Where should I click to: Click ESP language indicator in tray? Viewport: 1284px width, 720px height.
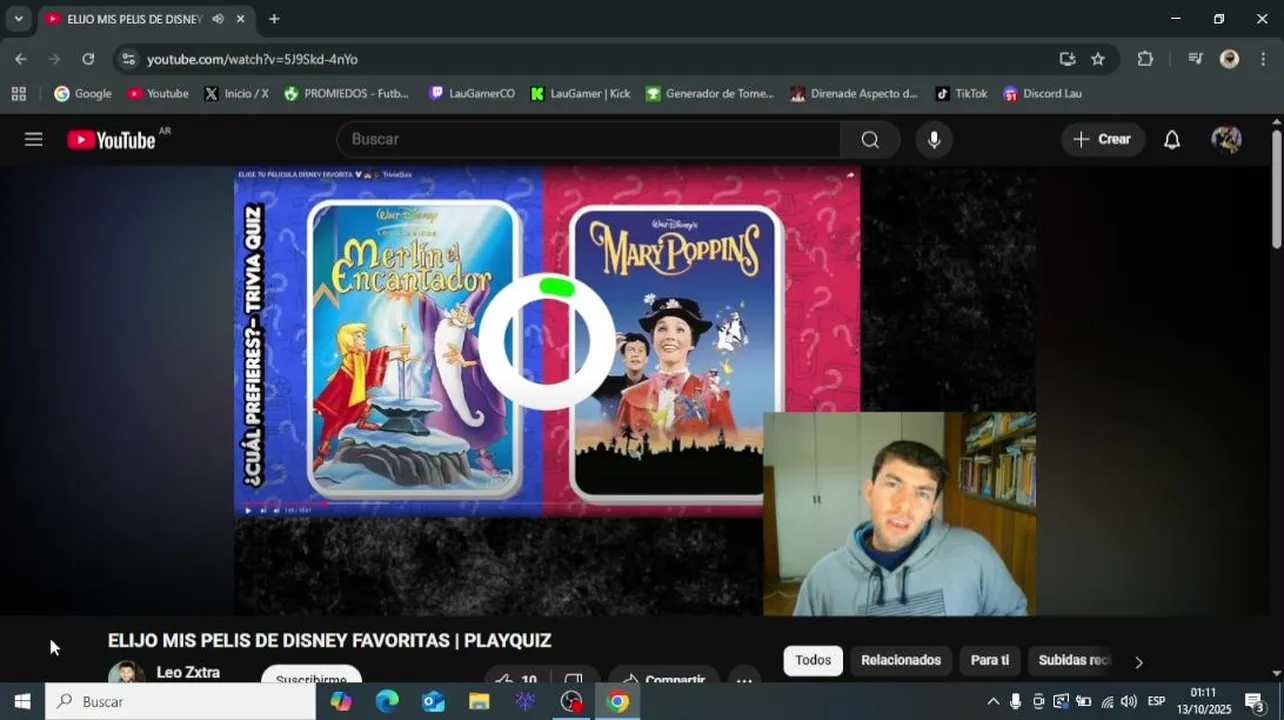tap(1156, 701)
